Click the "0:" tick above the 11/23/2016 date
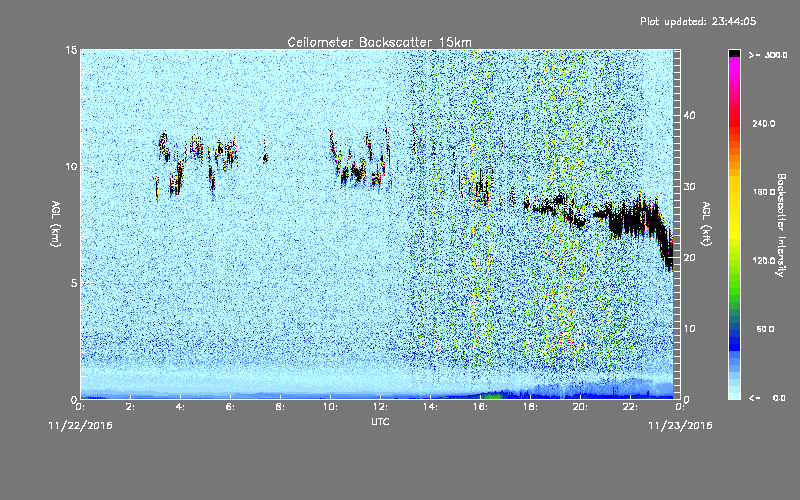Screen dimensions: 800x500 (x=680, y=407)
